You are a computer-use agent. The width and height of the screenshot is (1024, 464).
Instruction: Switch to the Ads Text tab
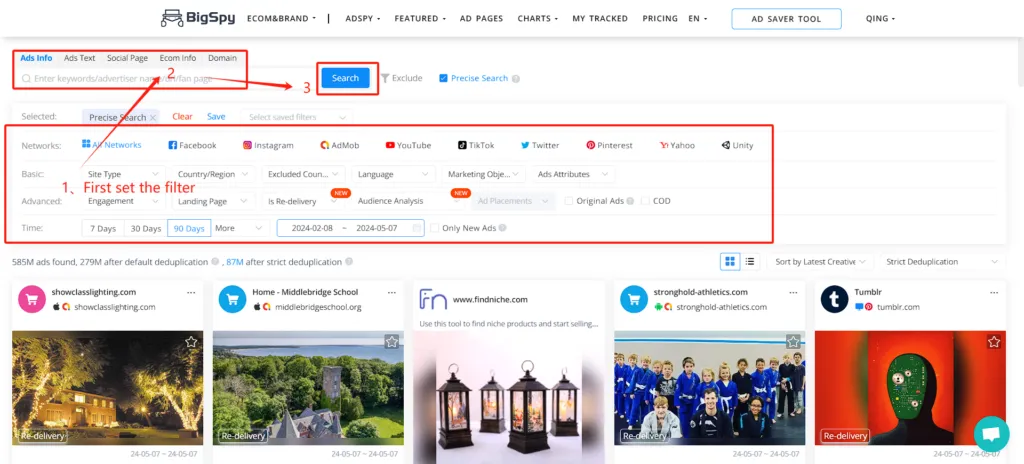(80, 58)
